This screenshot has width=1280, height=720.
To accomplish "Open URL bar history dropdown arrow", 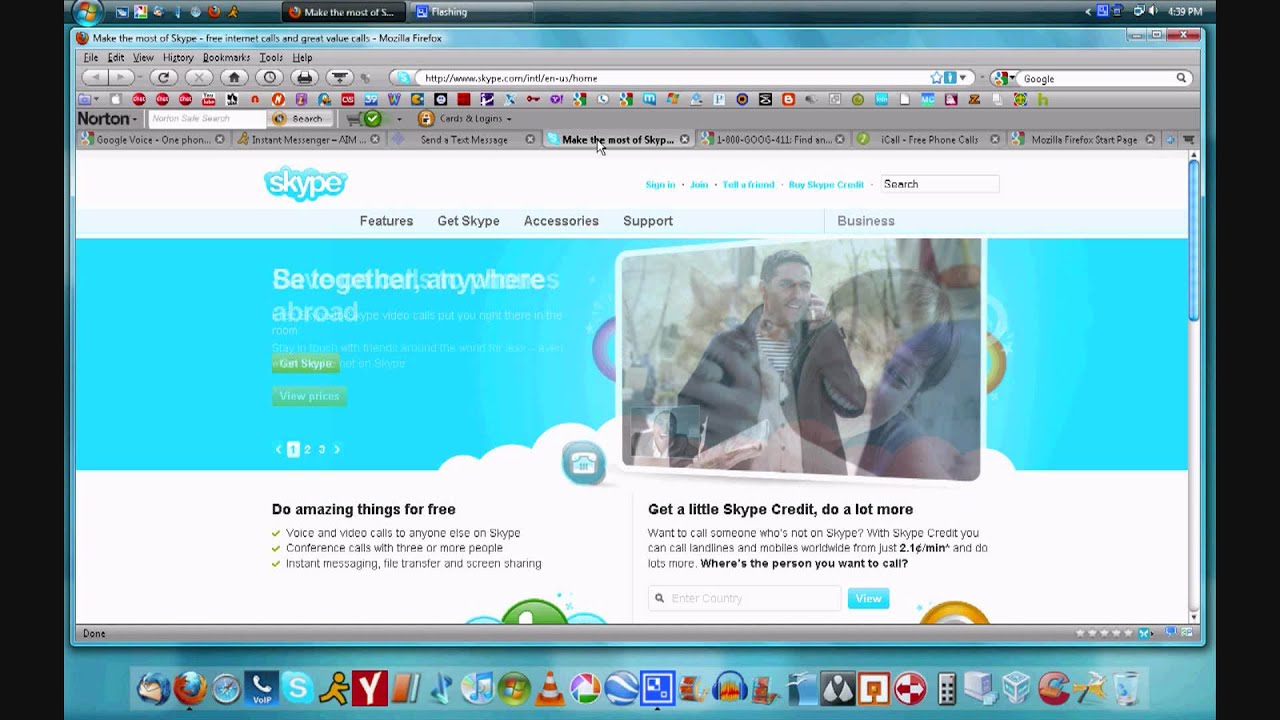I will tap(963, 77).
